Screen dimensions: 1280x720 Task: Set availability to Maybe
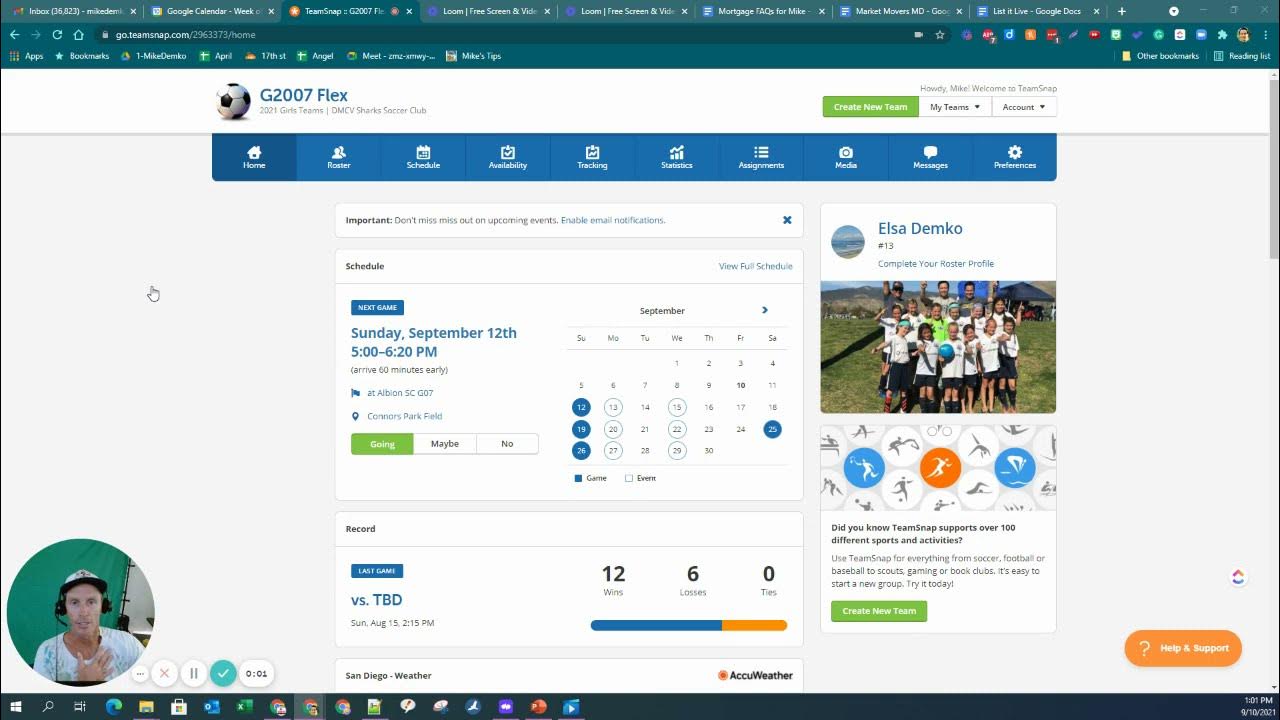click(444, 444)
